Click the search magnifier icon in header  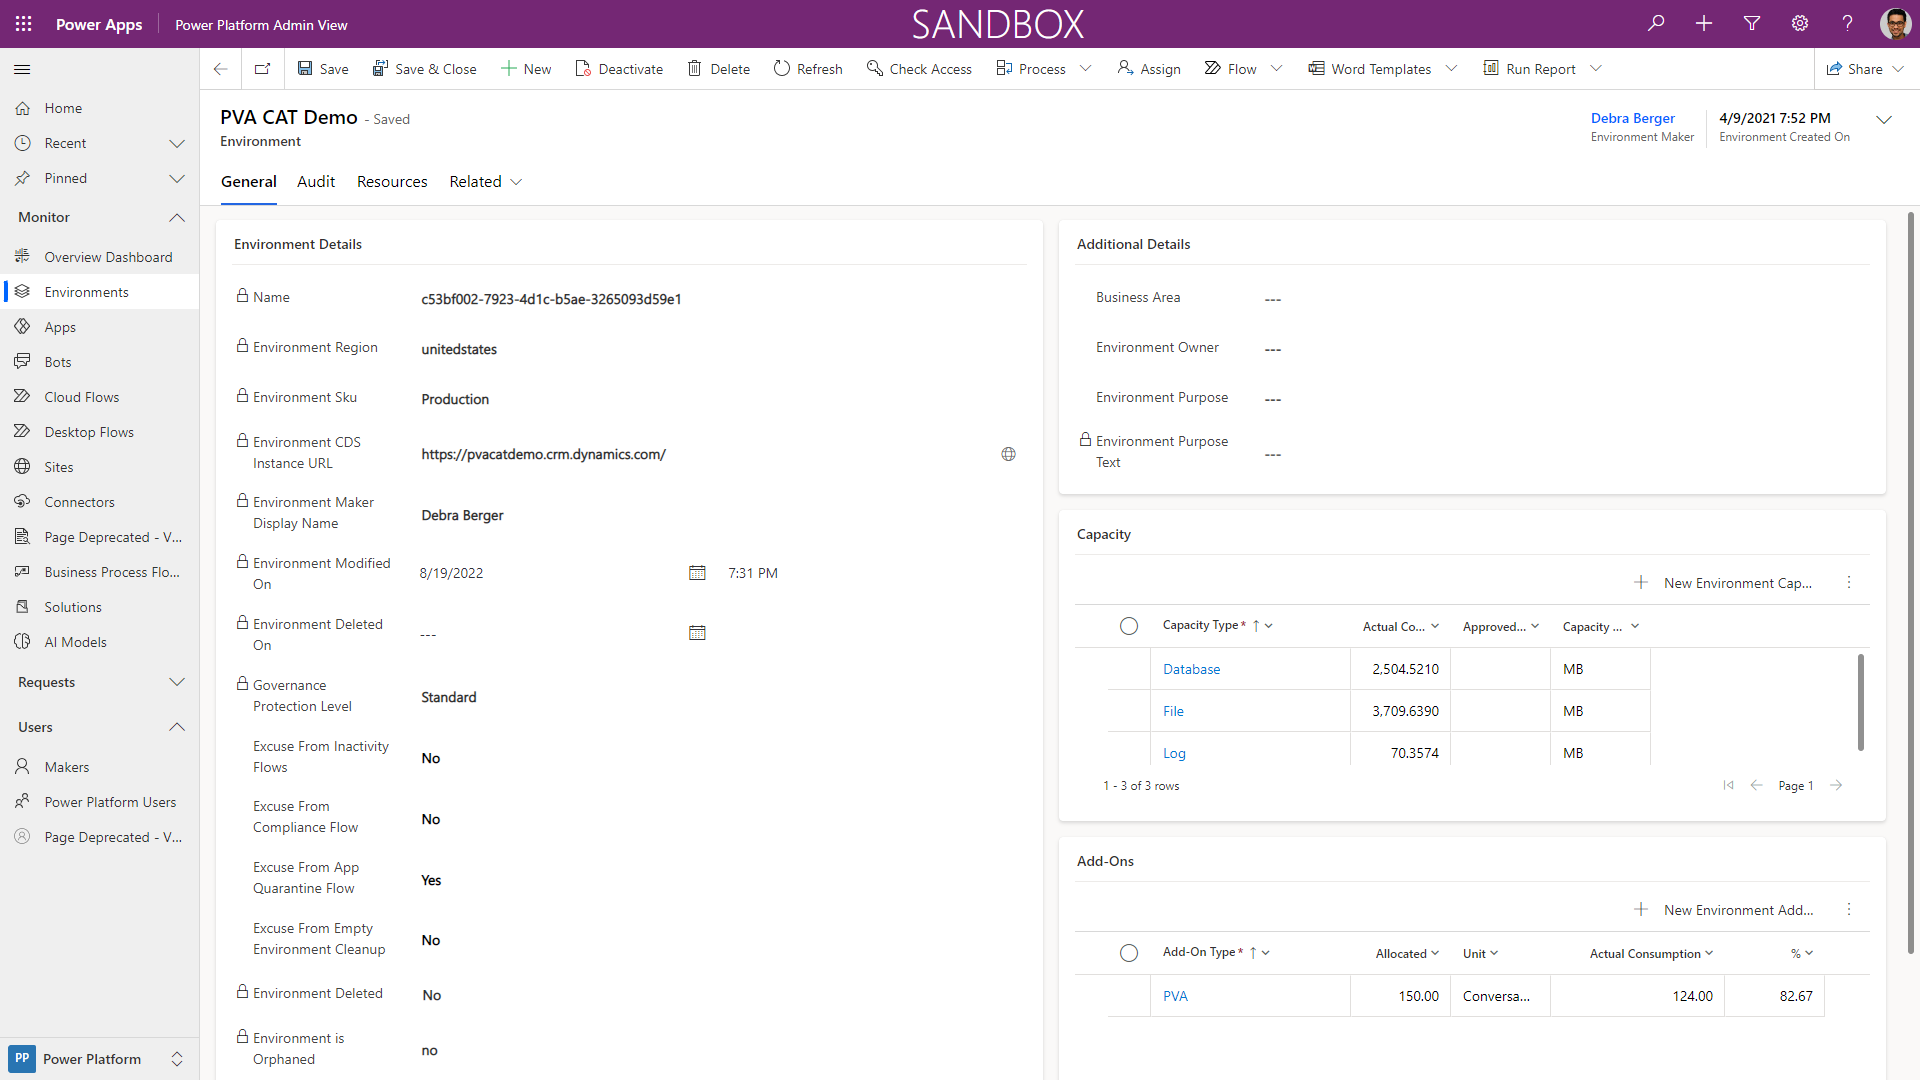click(1657, 23)
